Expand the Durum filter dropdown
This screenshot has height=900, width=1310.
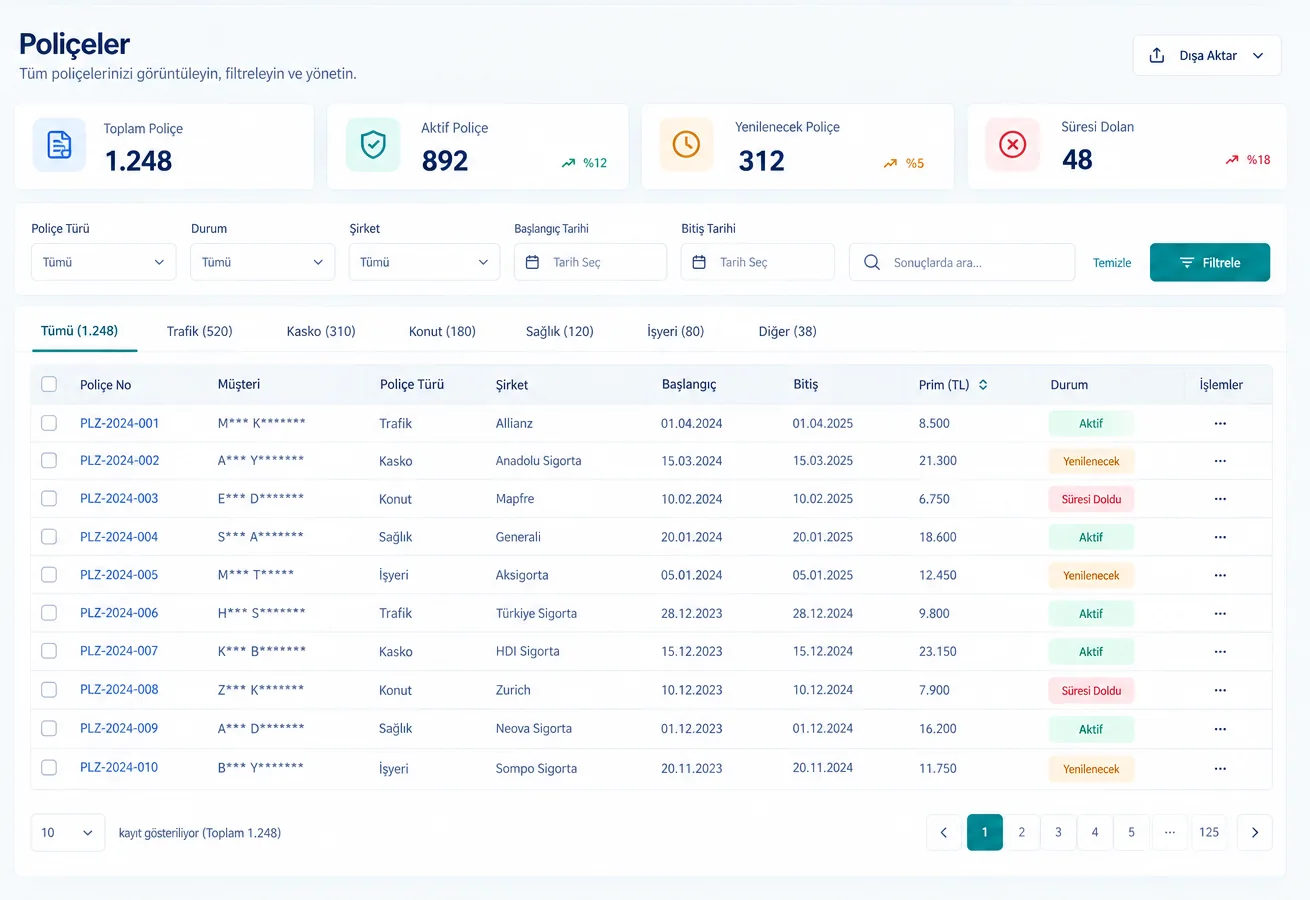(263, 262)
